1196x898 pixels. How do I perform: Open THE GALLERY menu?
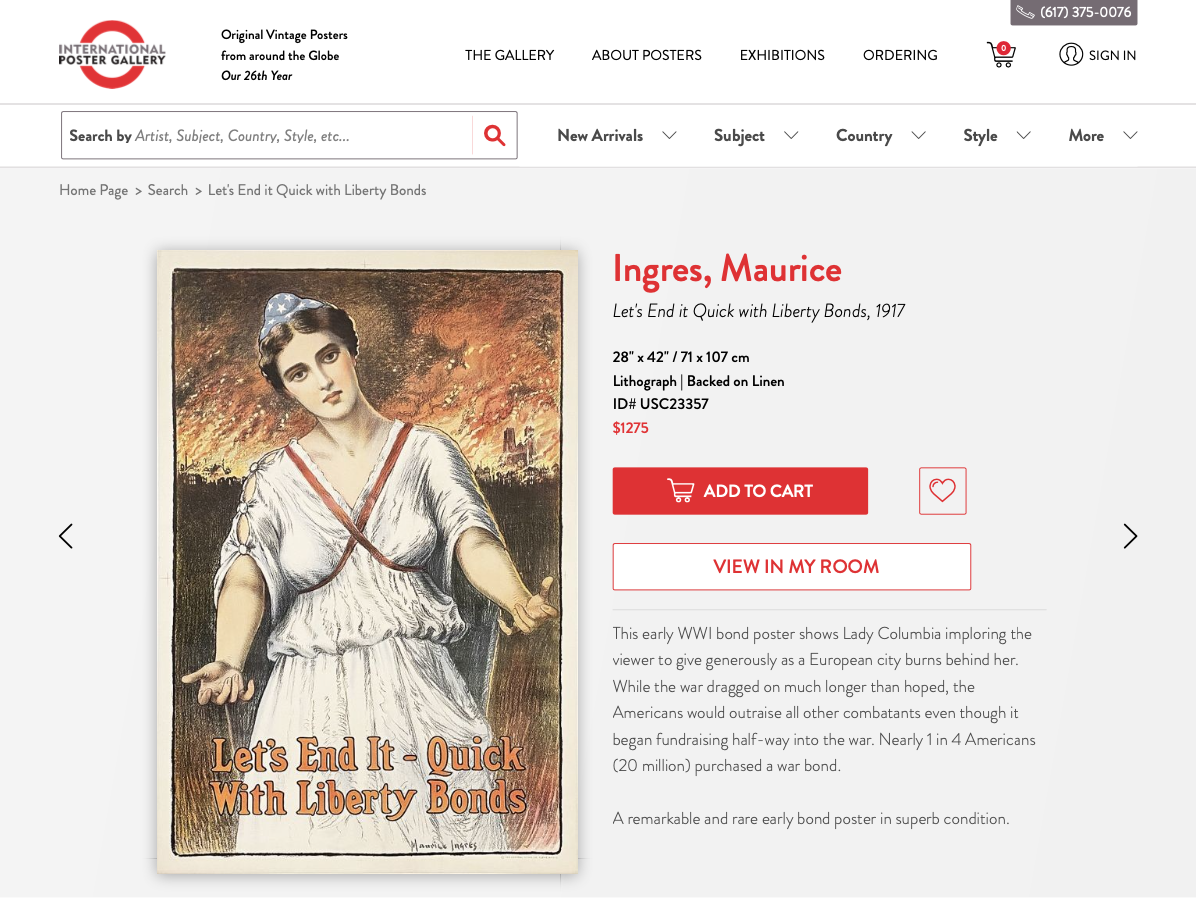tap(510, 55)
